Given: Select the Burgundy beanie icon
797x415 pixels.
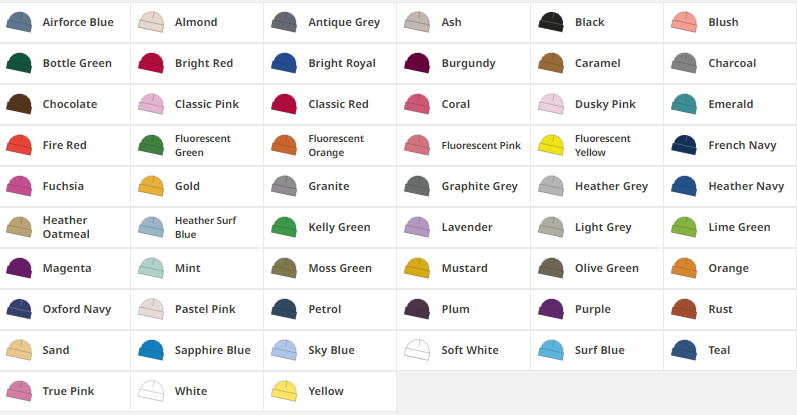Looking at the screenshot, I should (417, 64).
